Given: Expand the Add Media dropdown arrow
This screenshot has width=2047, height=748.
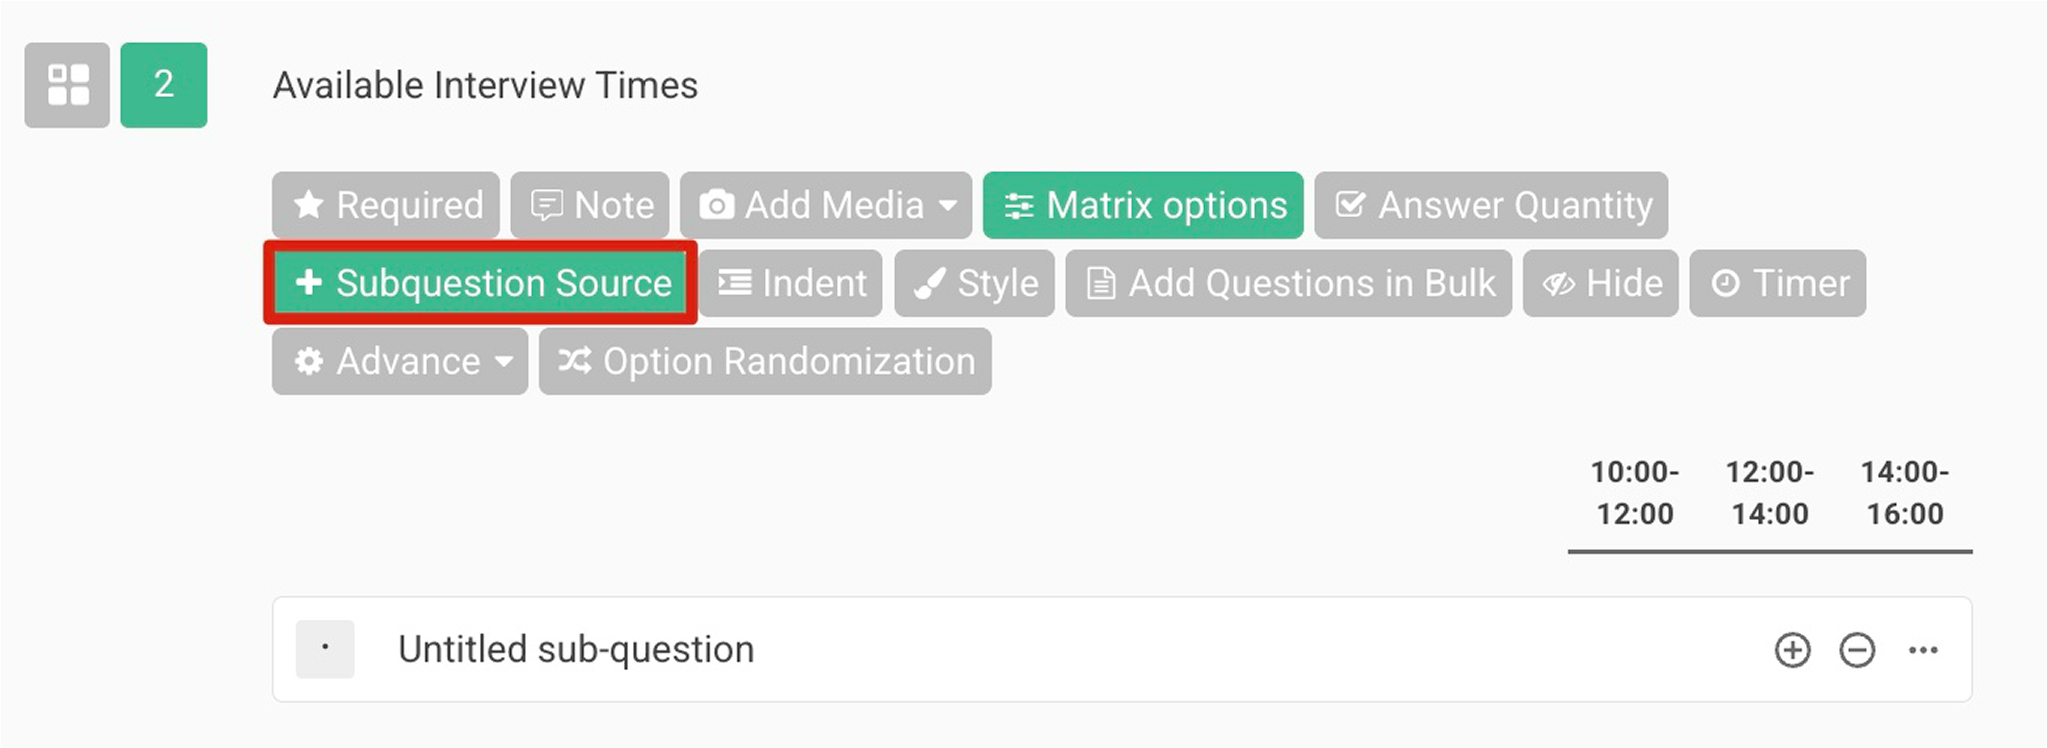Looking at the screenshot, I should (949, 207).
